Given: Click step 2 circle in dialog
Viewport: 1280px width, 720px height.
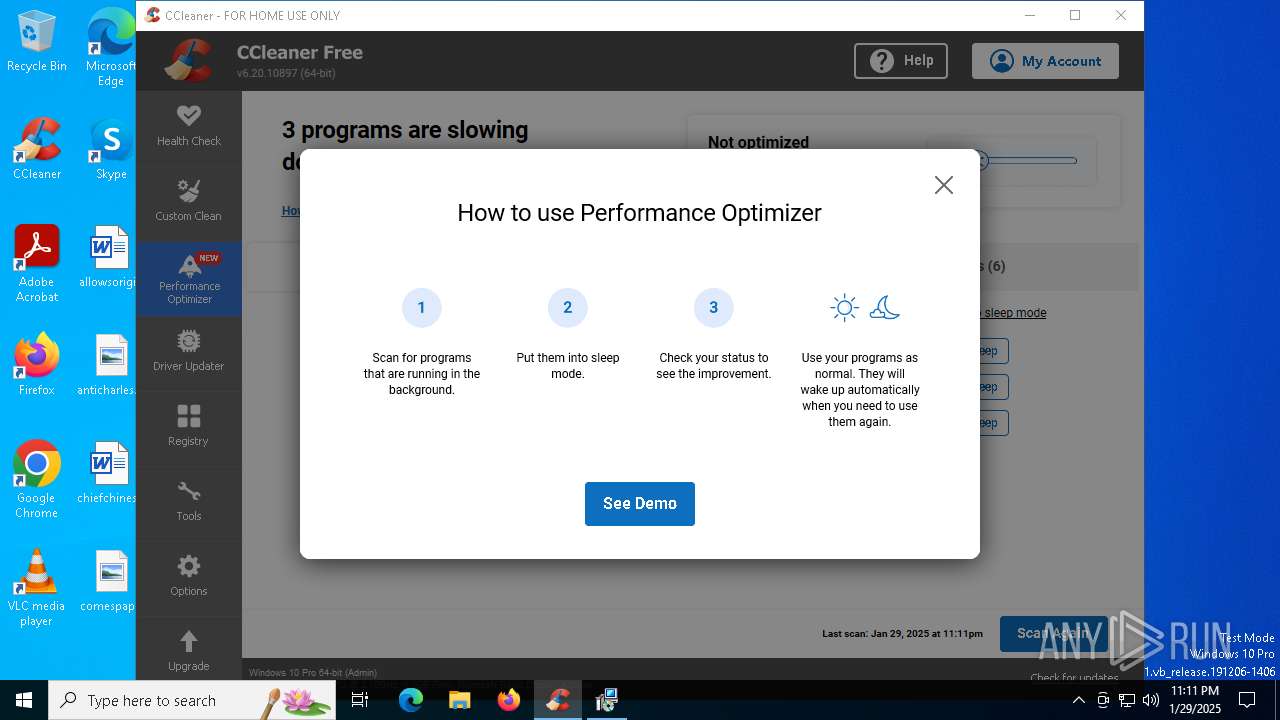Looking at the screenshot, I should coord(567,308).
